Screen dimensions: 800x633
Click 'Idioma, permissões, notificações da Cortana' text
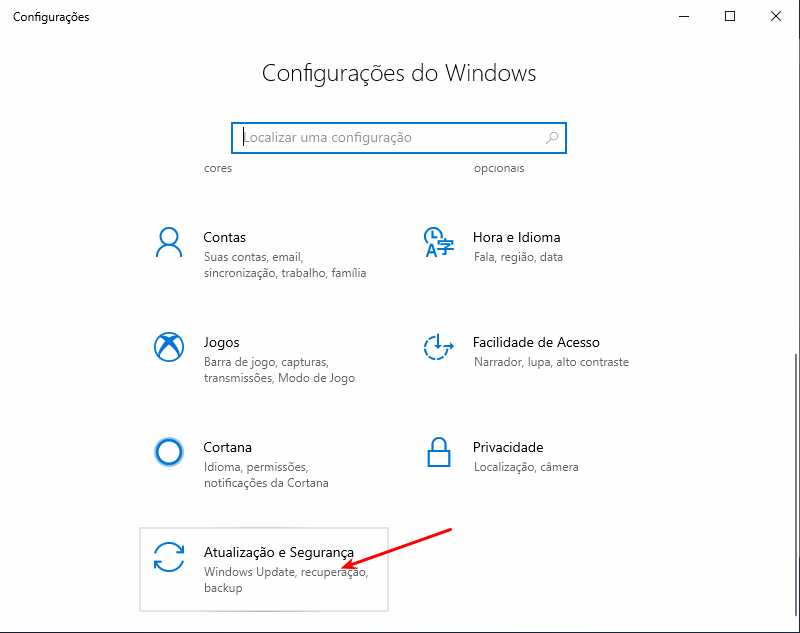[266, 475]
